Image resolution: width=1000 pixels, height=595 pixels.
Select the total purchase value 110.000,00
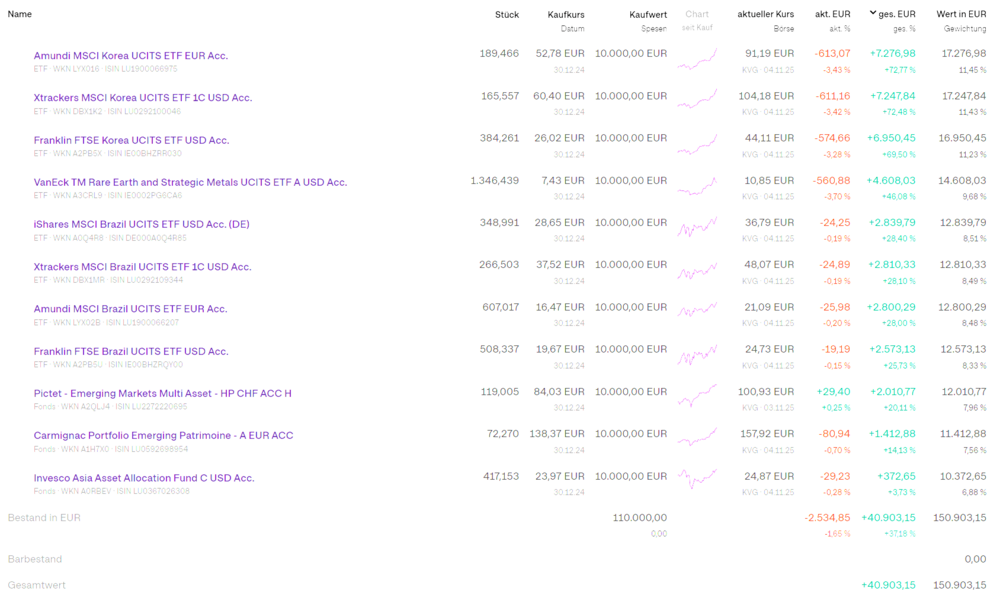640,518
